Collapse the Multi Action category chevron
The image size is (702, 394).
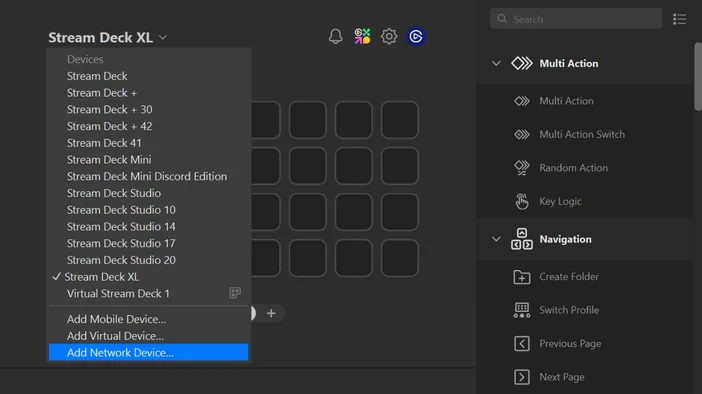[x=496, y=63]
